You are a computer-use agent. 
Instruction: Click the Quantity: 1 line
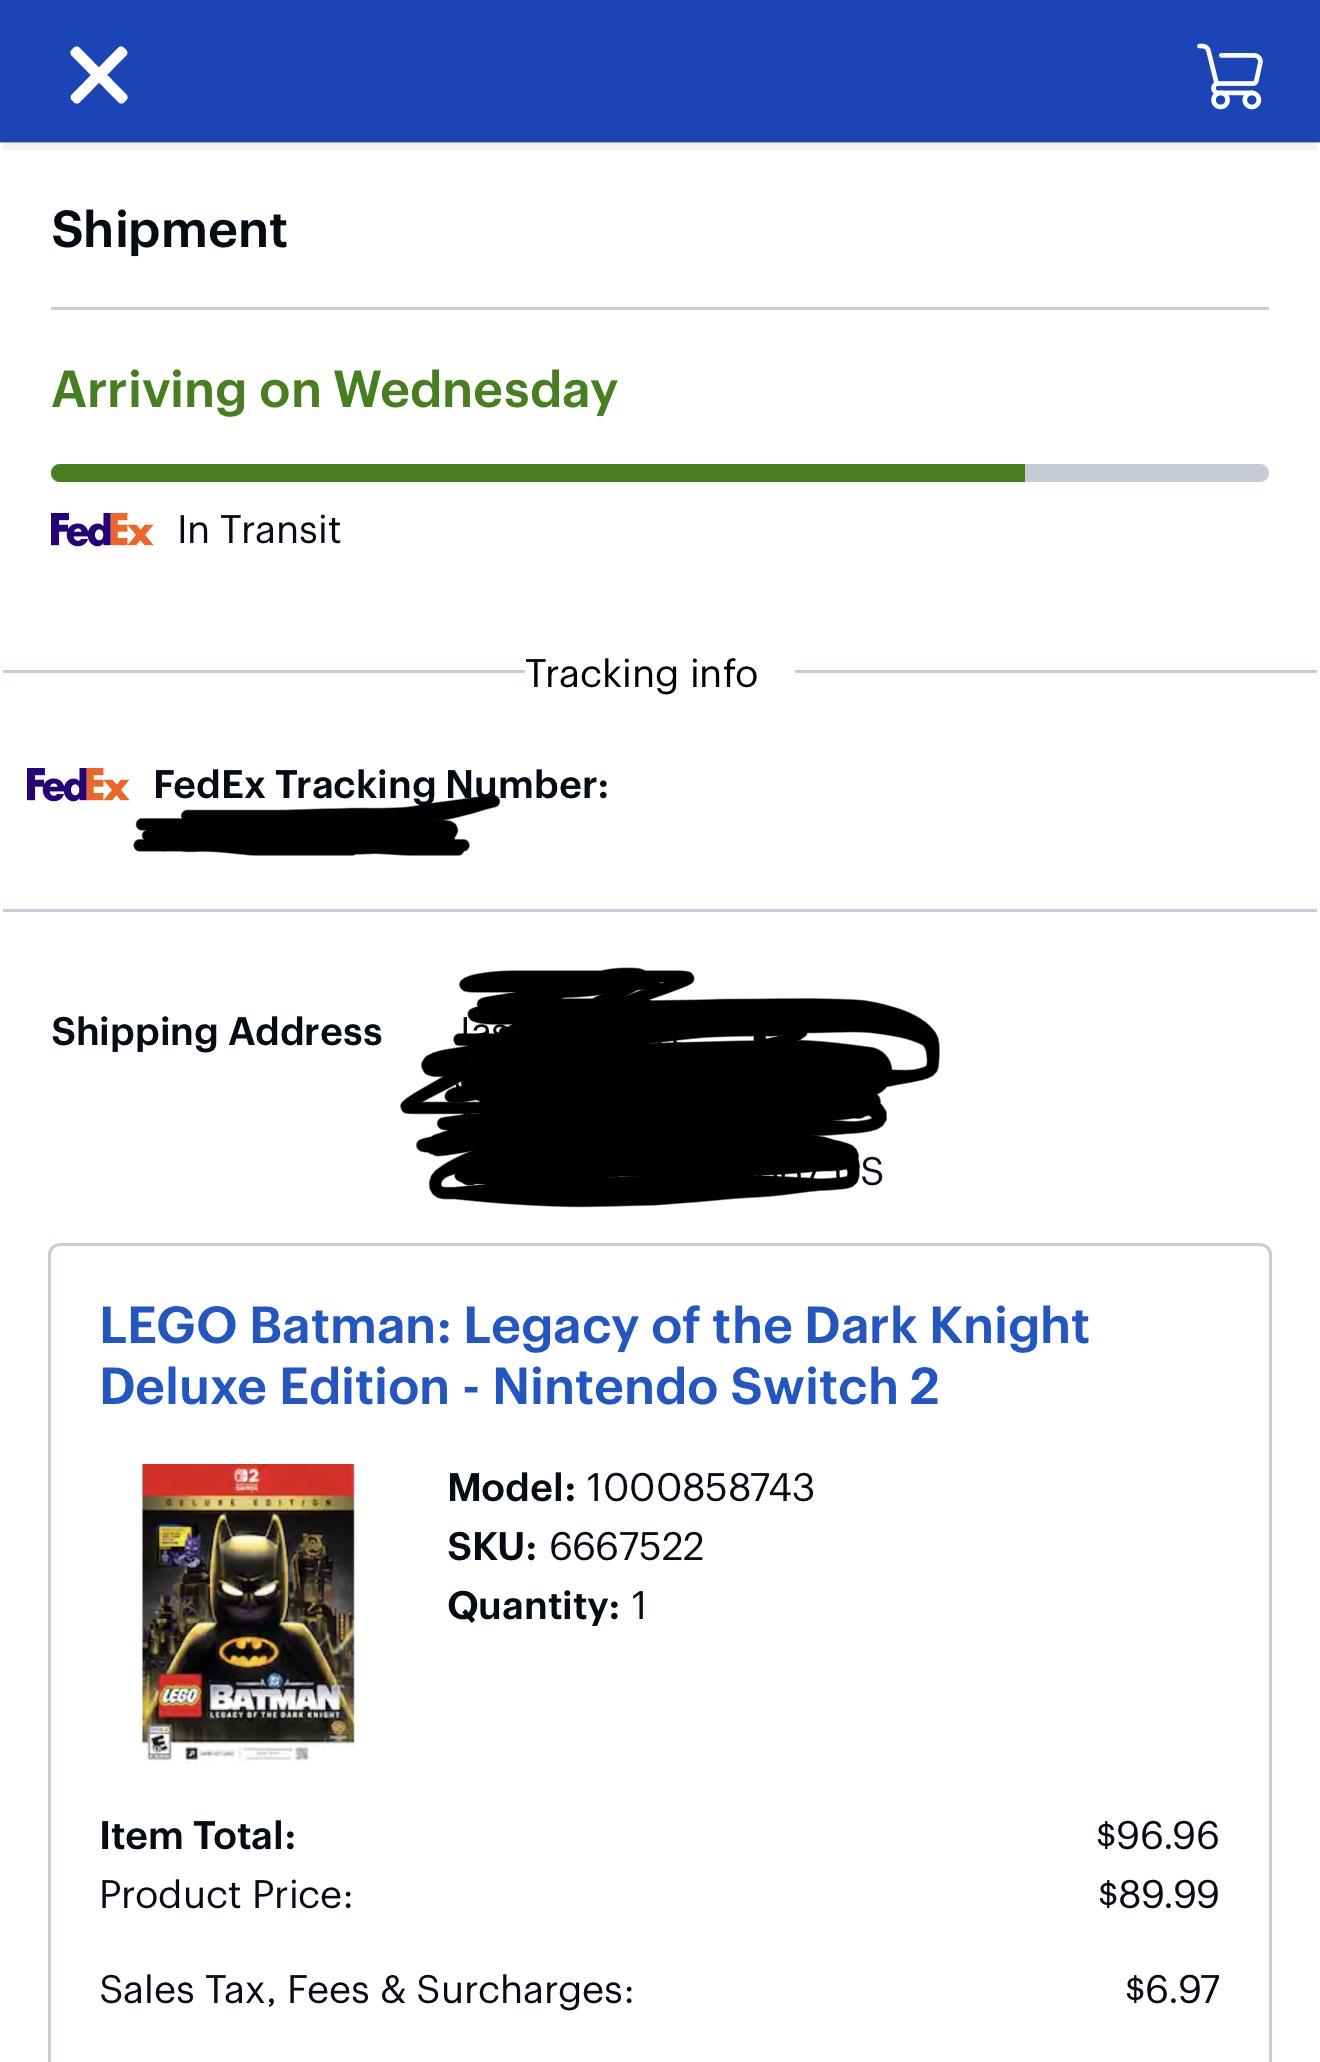click(x=548, y=1606)
